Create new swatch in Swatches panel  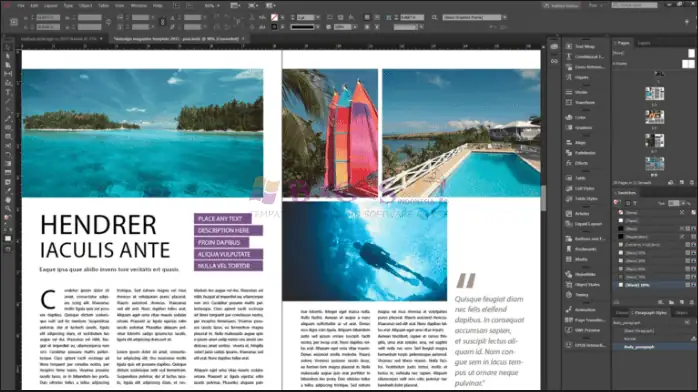click(682, 302)
